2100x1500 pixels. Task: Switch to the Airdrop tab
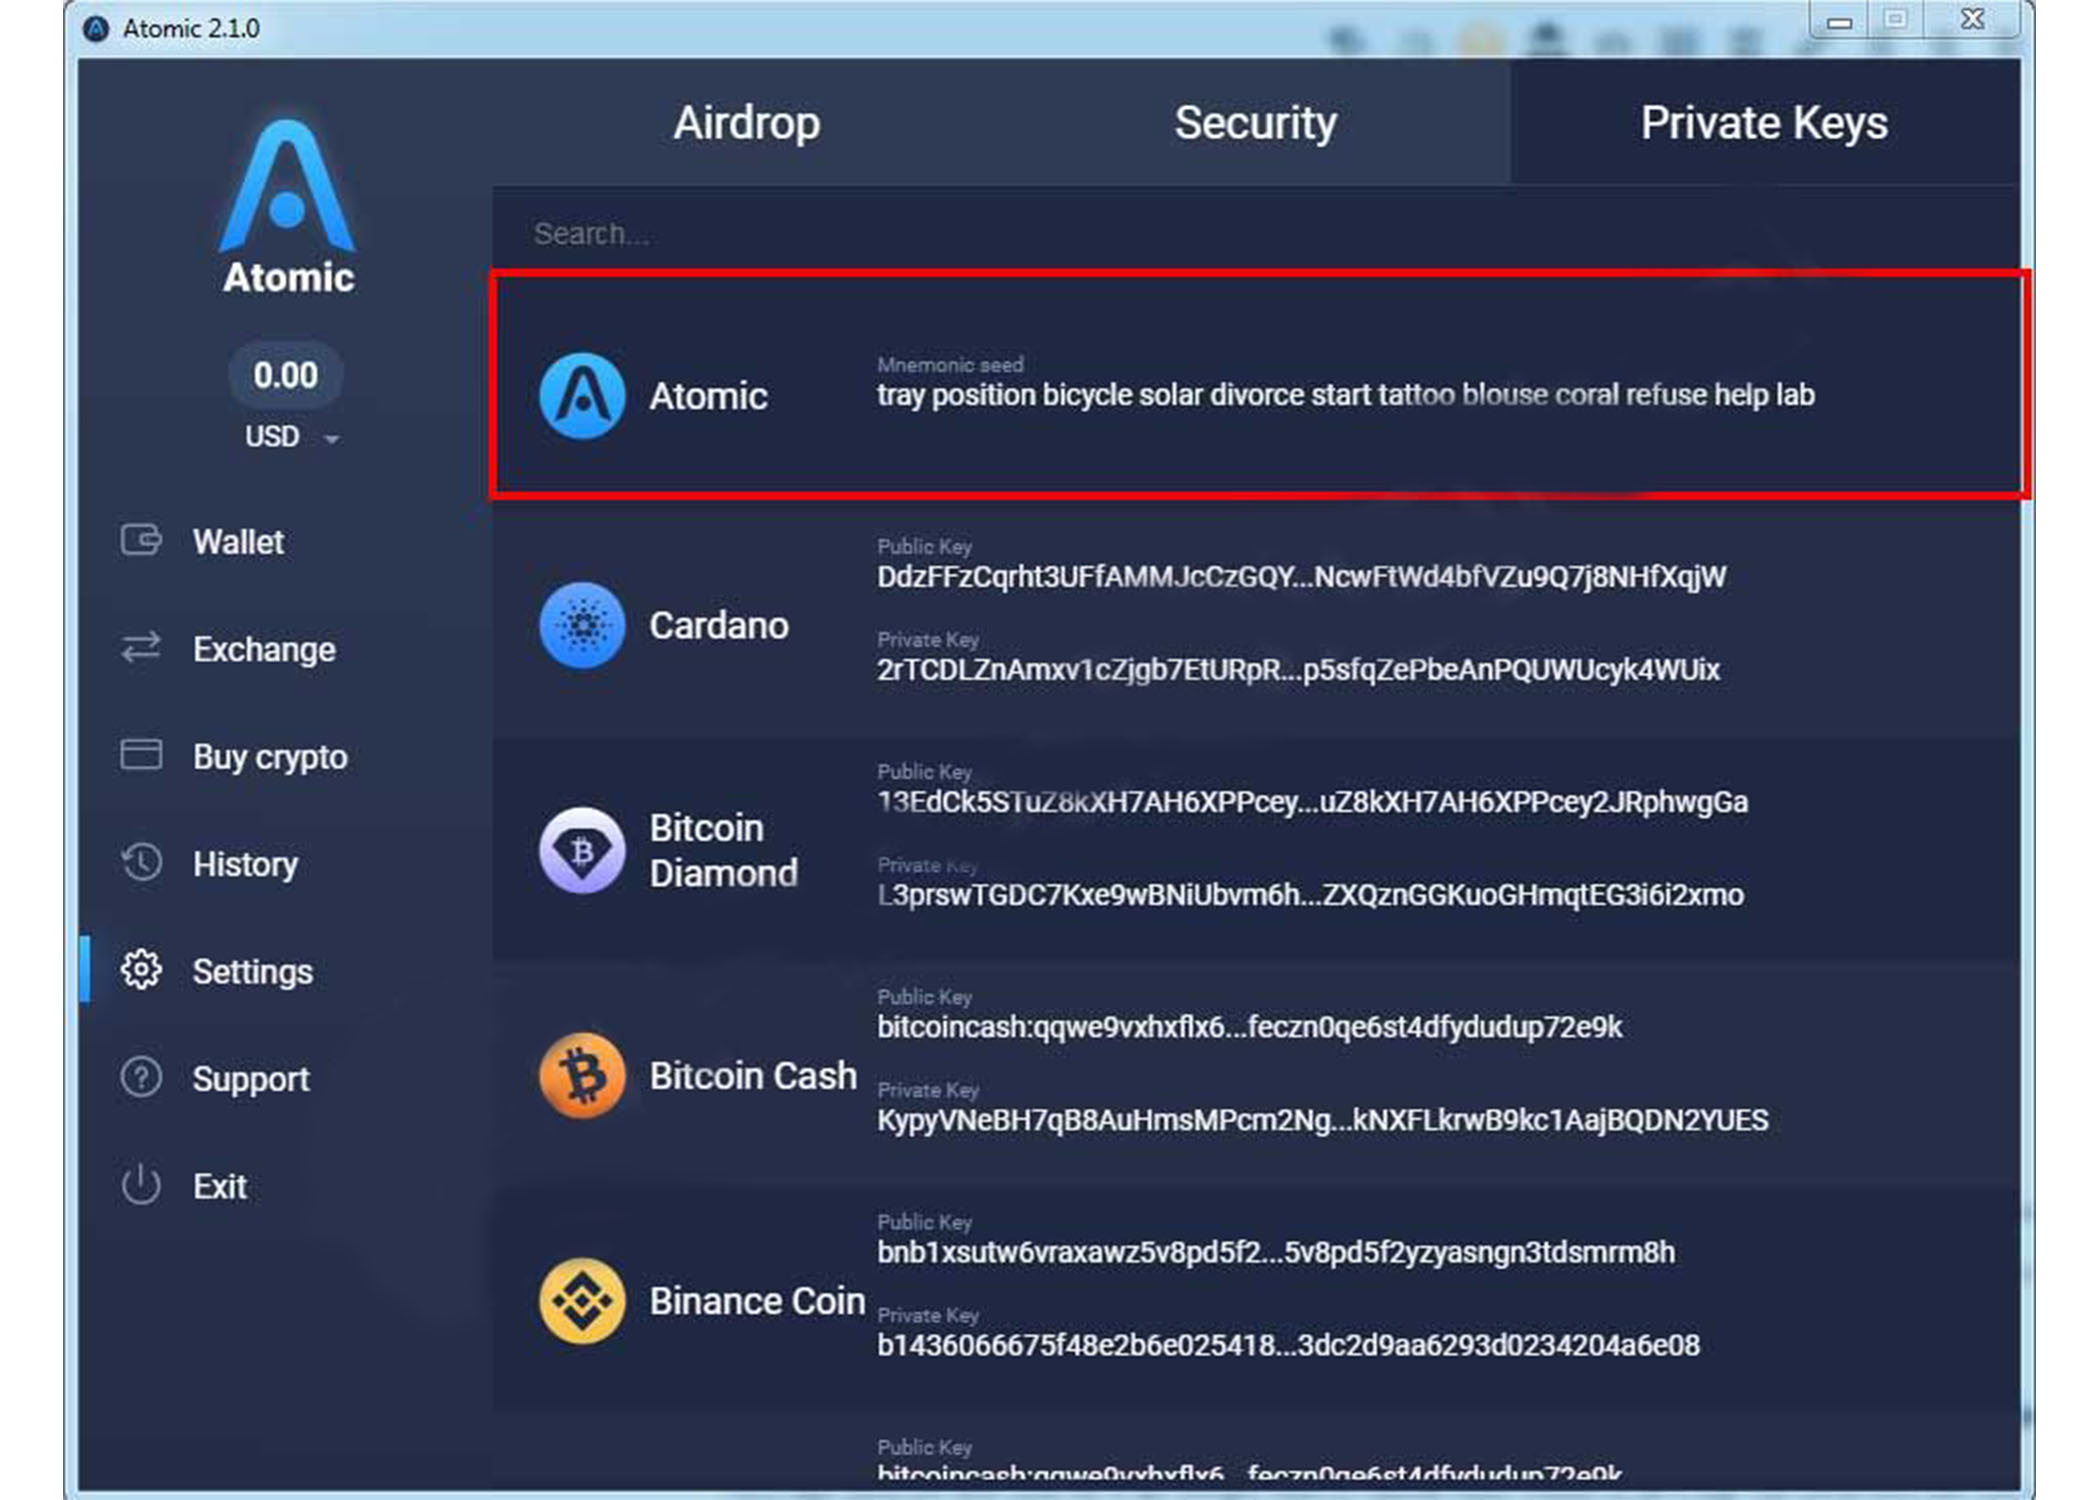coord(746,123)
